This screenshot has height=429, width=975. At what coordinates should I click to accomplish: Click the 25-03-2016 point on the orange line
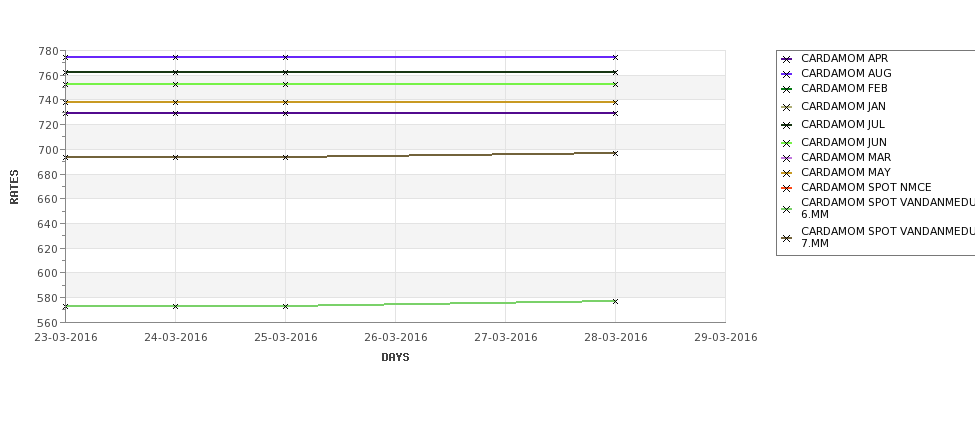(x=285, y=102)
